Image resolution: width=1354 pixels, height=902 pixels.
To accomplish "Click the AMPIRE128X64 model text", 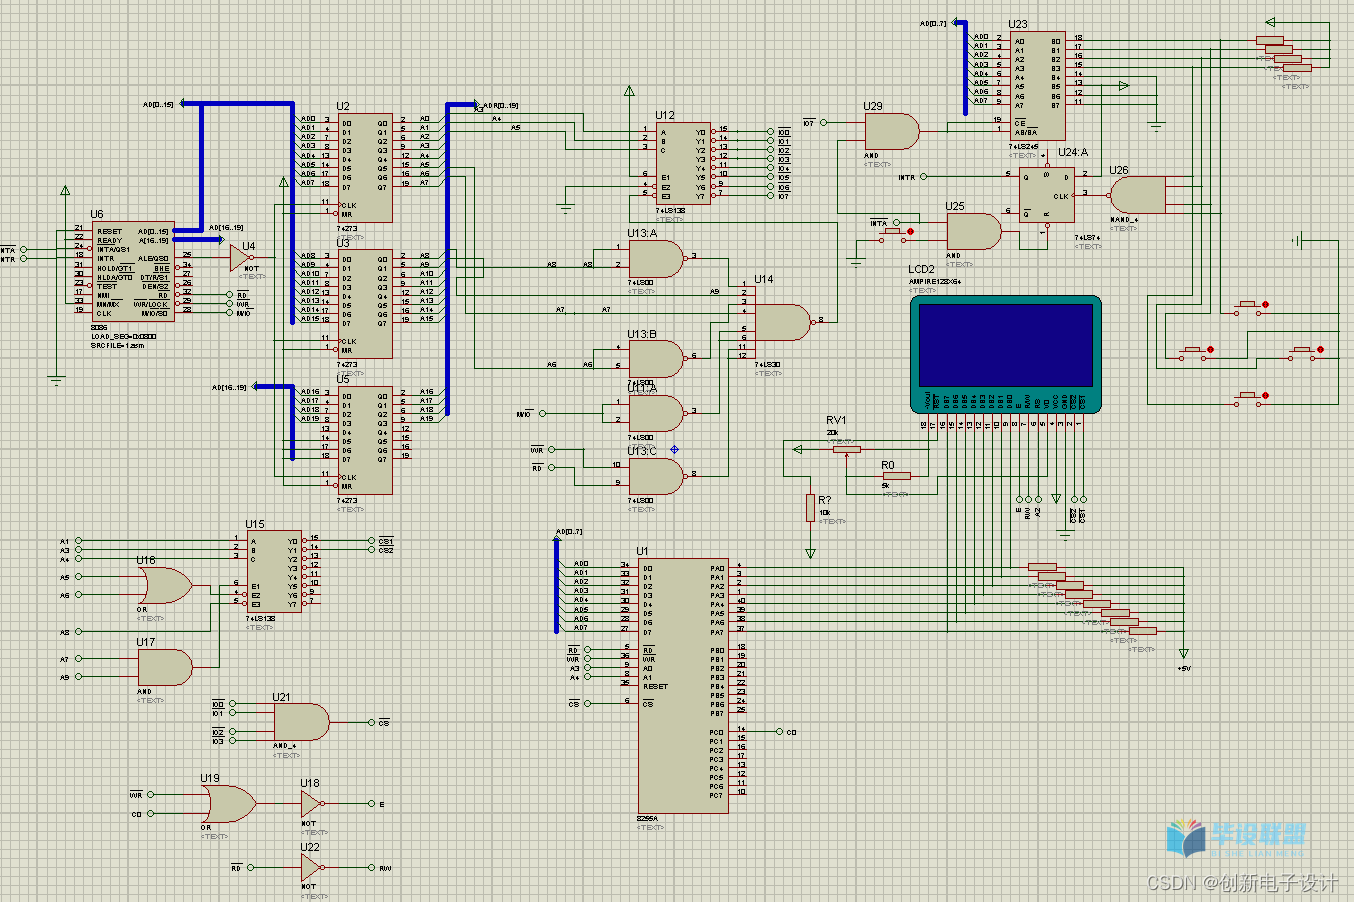I will 935,282.
